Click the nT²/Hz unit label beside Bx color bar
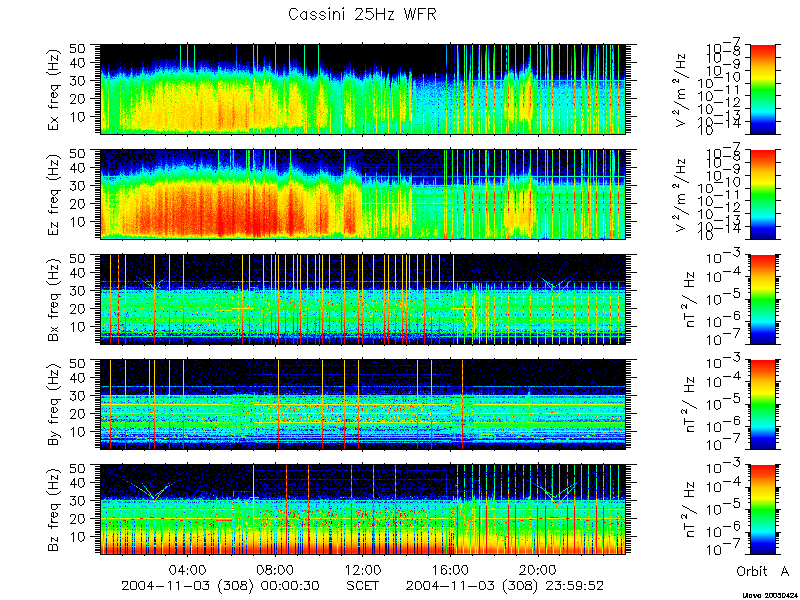The height and width of the screenshot is (600, 800). pos(691,299)
